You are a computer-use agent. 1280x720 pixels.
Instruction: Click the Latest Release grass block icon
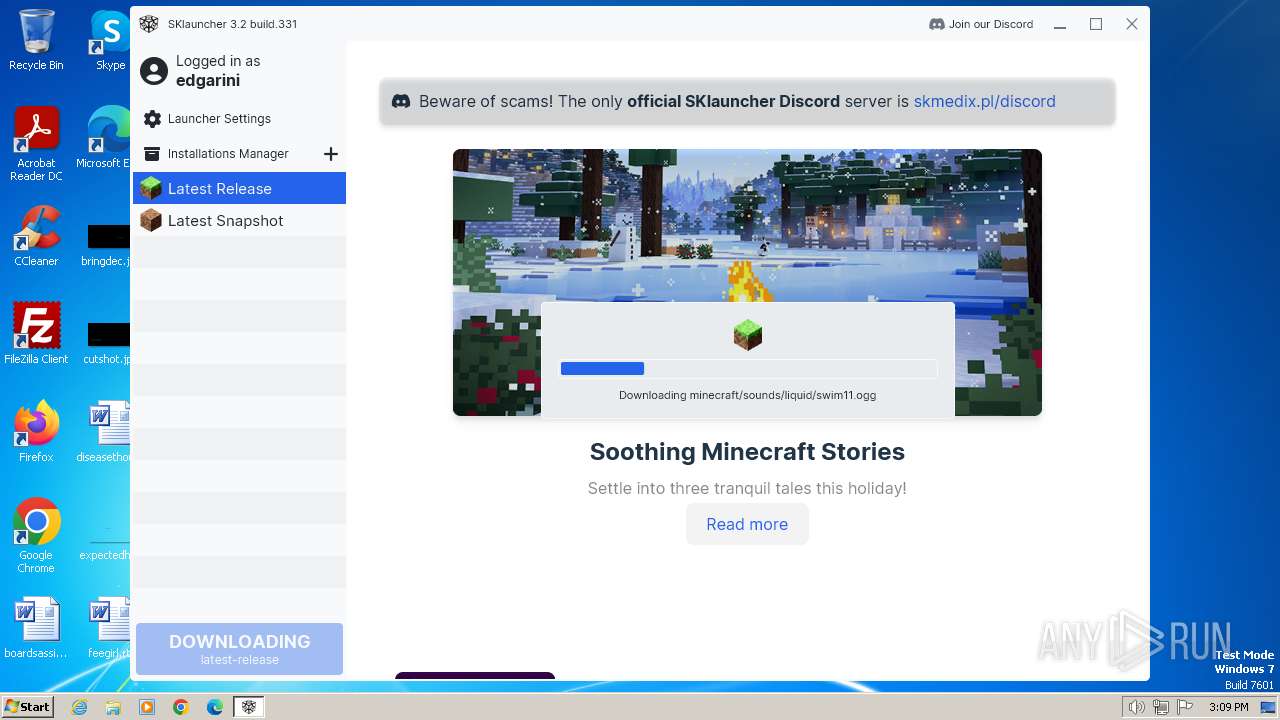pos(151,188)
